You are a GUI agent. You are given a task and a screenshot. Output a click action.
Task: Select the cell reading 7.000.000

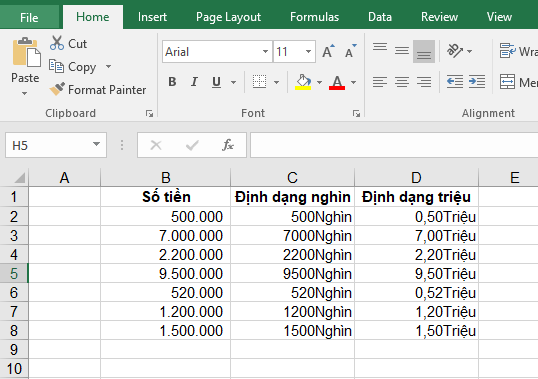(166, 236)
